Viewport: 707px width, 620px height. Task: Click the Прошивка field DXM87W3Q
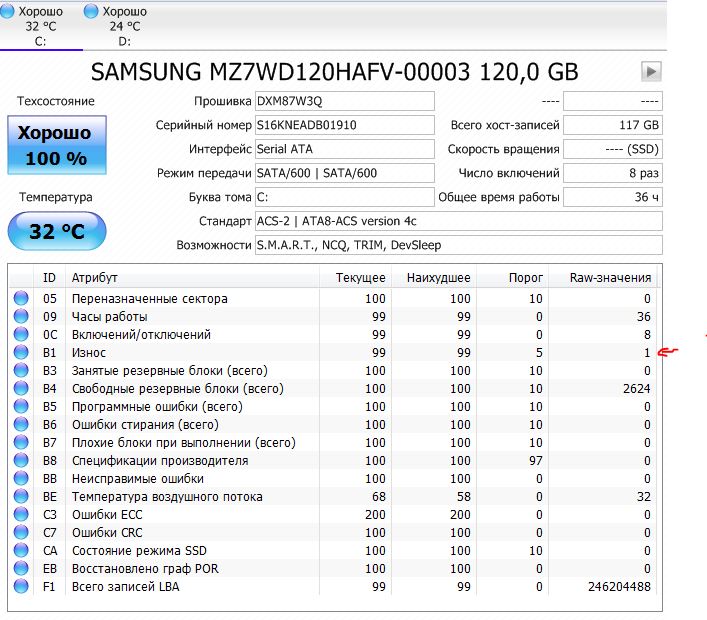pos(344,101)
